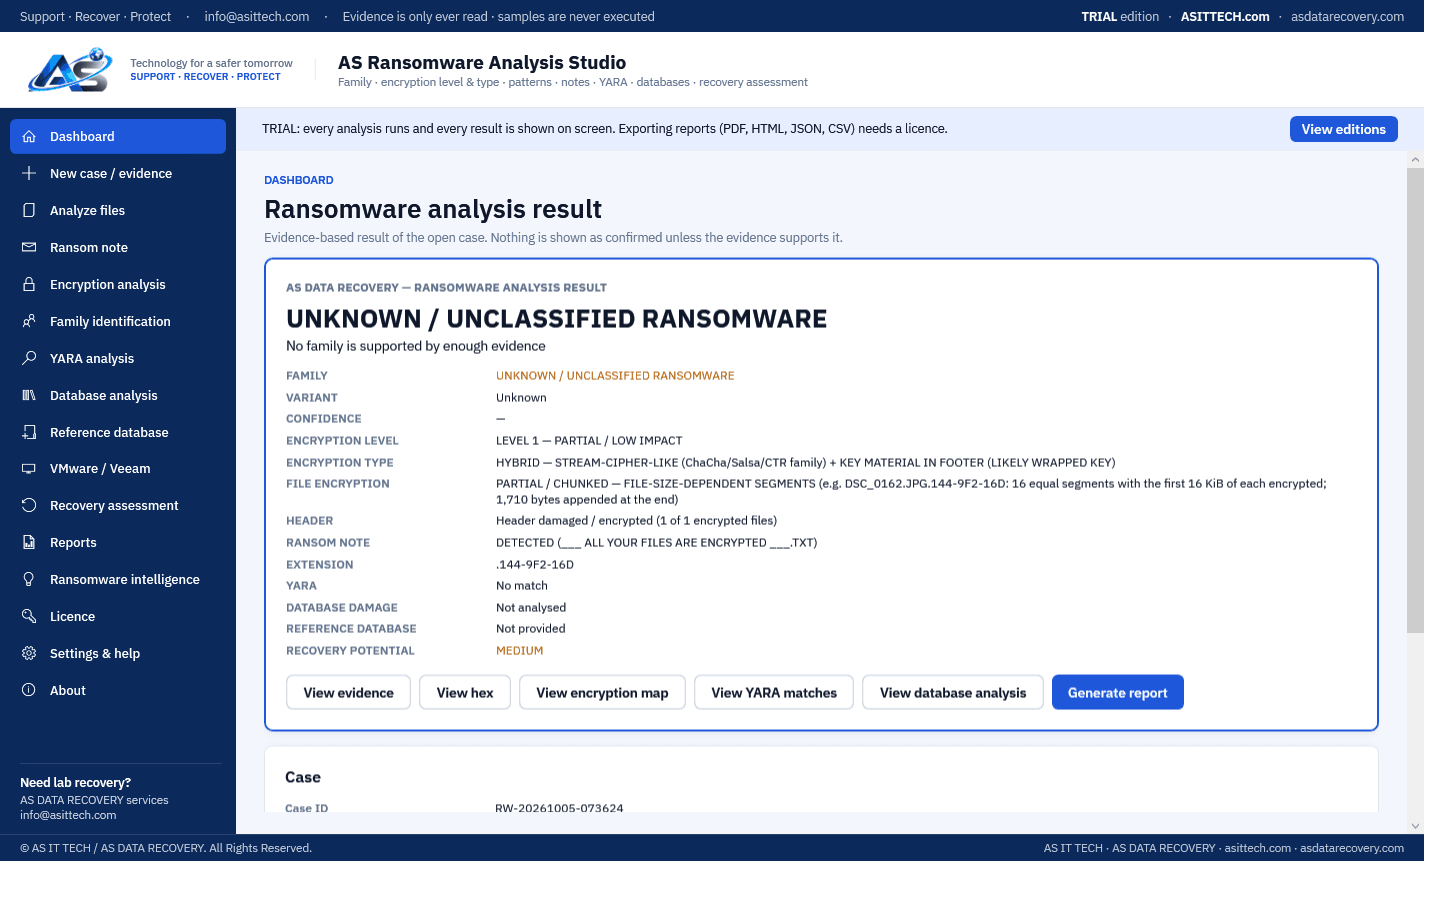Click the Database analysis icon
The image size is (1440, 900).
click(x=29, y=396)
